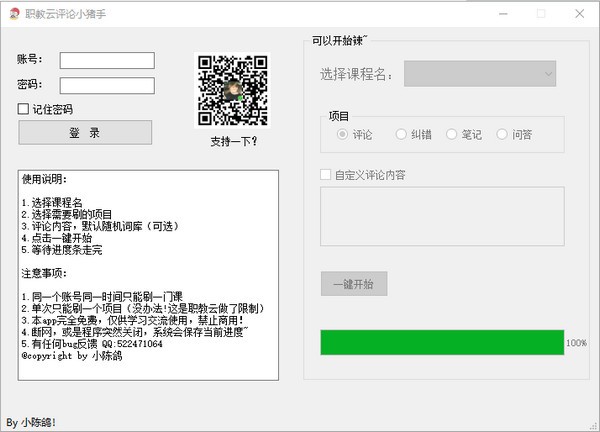Focus the 密码 input field

[107, 85]
